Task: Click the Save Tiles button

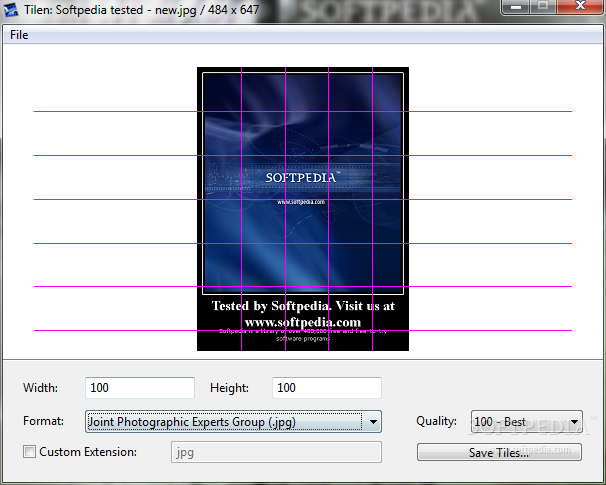Action: [499, 452]
